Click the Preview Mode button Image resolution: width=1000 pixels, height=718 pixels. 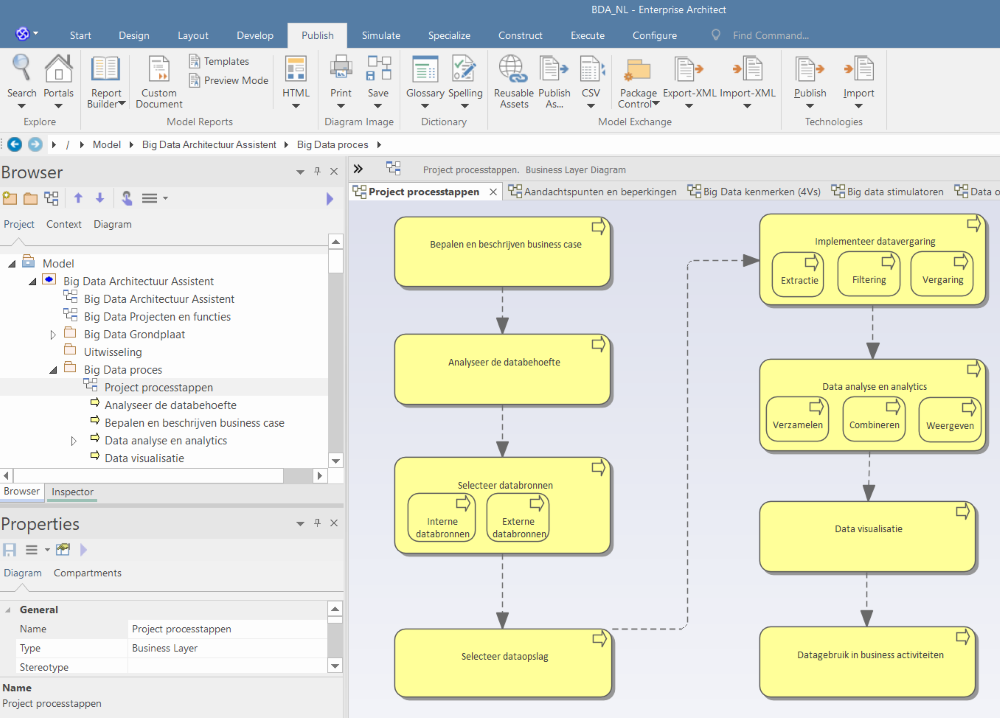[x=236, y=81]
